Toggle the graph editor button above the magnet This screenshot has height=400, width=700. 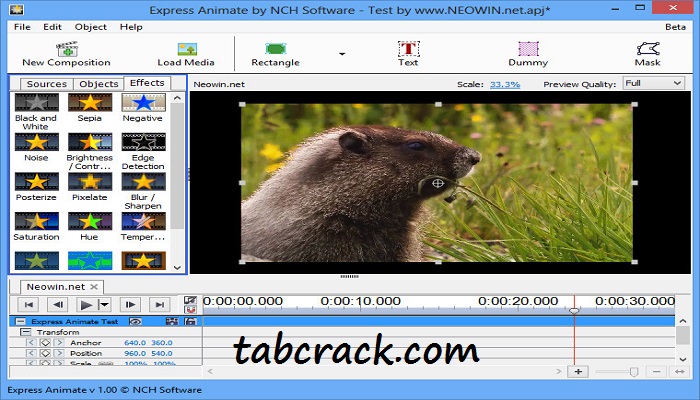pyautogui.click(x=191, y=300)
